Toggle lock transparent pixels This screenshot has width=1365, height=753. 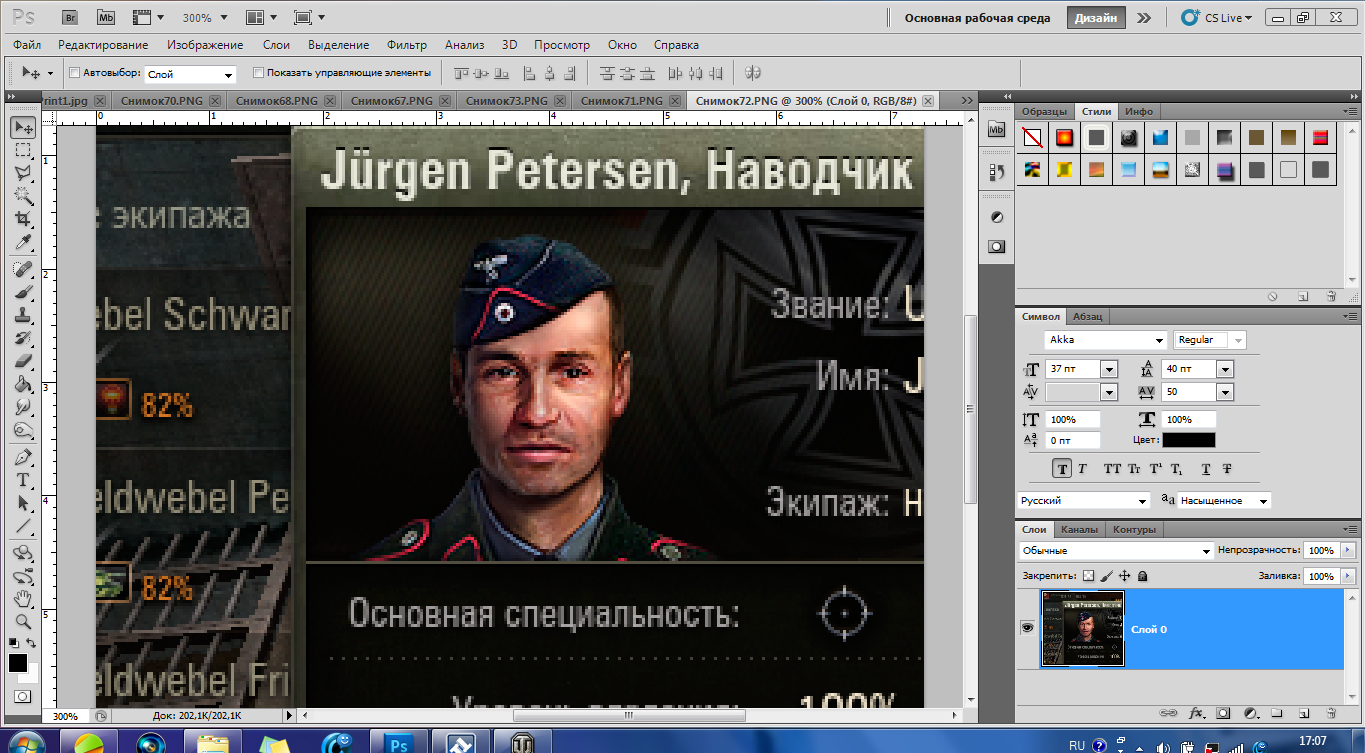[1089, 576]
